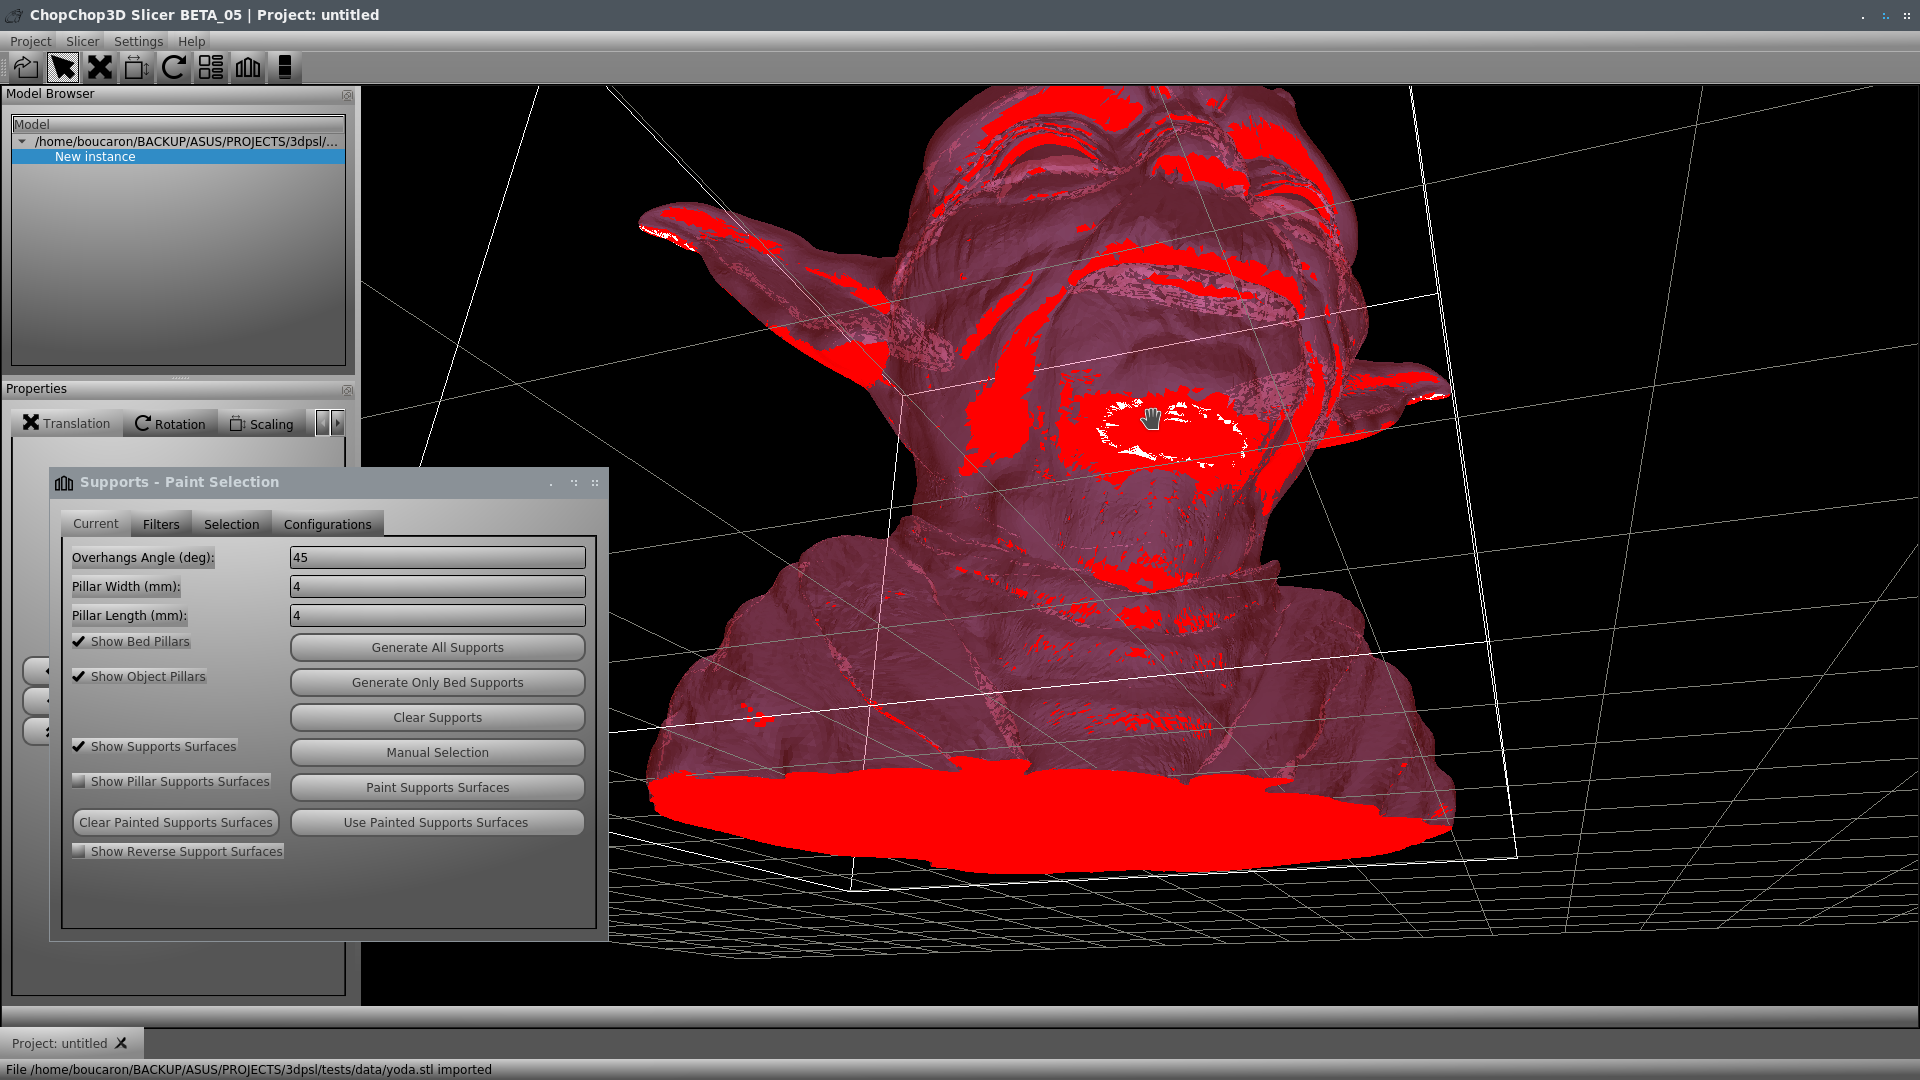
Task: Open the supports pillars toolbar icon
Action: pos(247,67)
